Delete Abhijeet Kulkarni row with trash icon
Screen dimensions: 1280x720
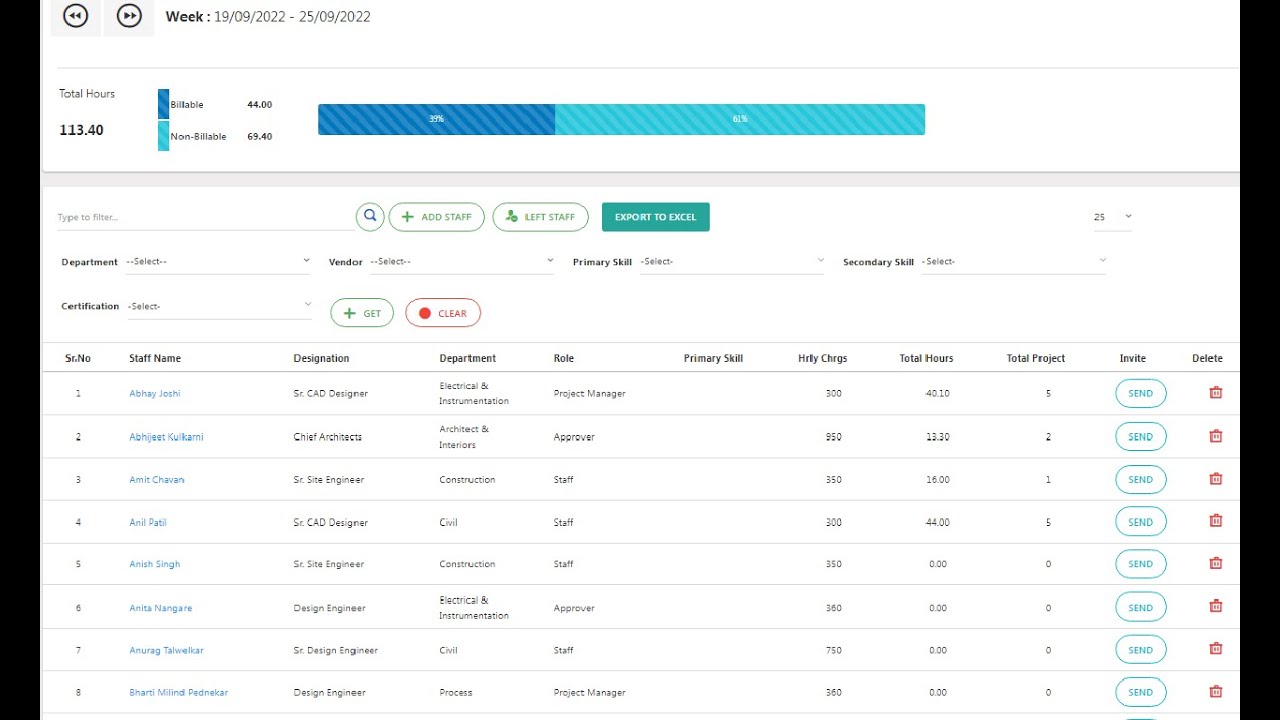[1216, 436]
